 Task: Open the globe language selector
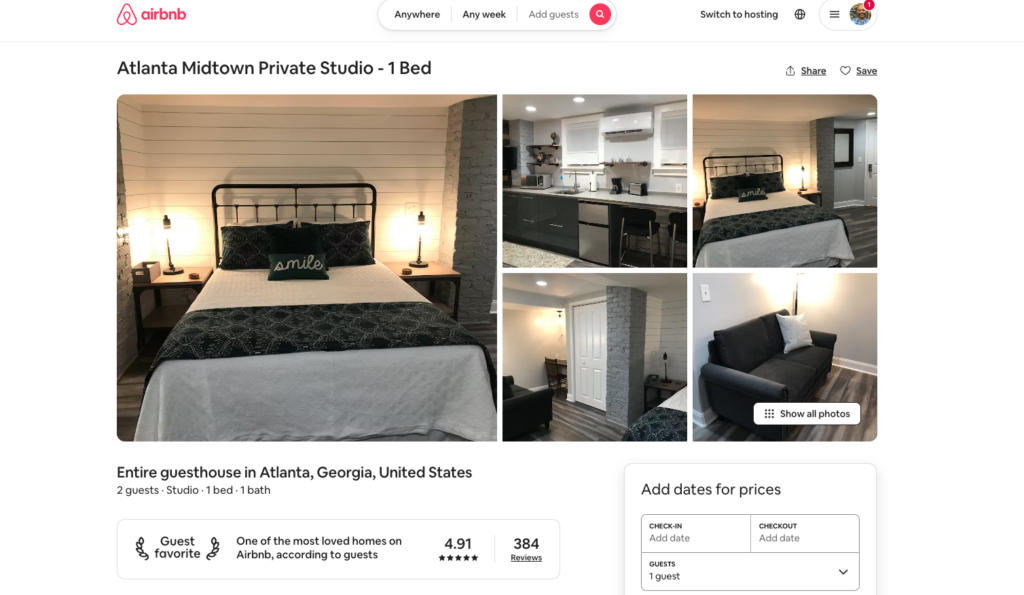[x=800, y=14]
